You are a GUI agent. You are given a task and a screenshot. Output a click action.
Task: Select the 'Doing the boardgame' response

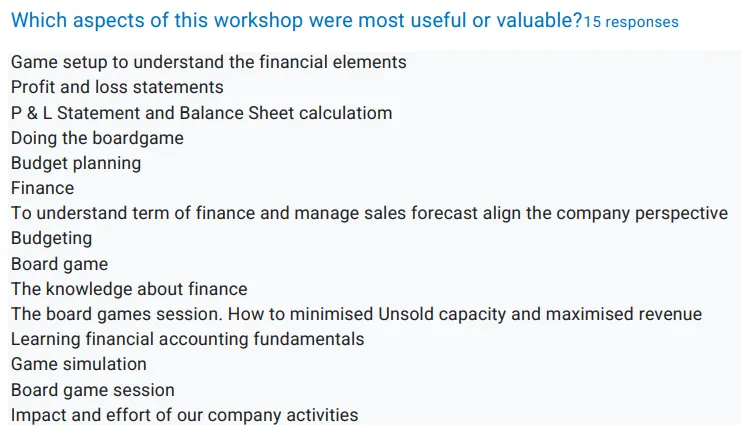tap(97, 138)
